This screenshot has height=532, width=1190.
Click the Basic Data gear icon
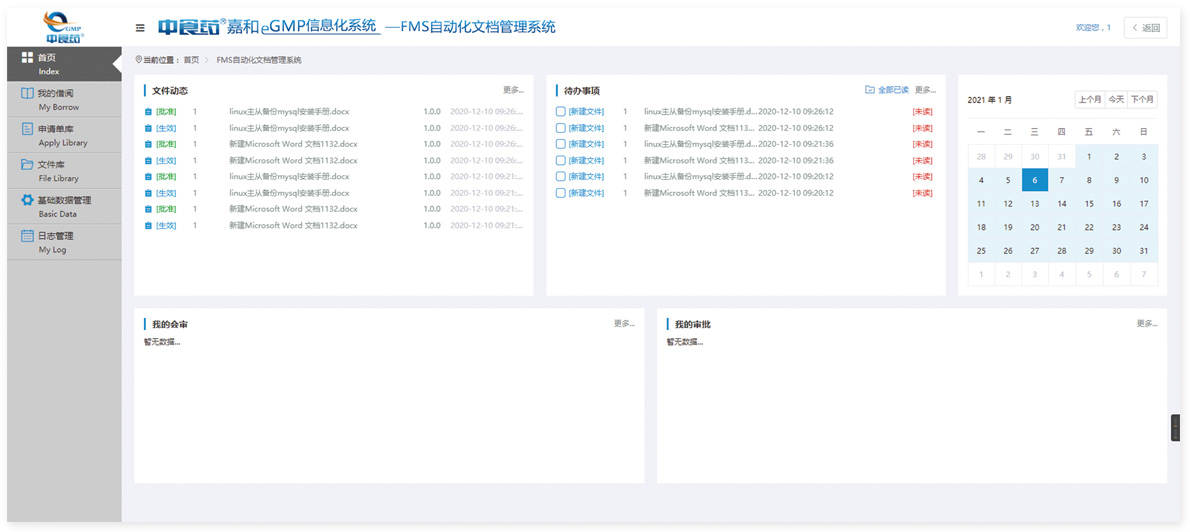[28, 200]
